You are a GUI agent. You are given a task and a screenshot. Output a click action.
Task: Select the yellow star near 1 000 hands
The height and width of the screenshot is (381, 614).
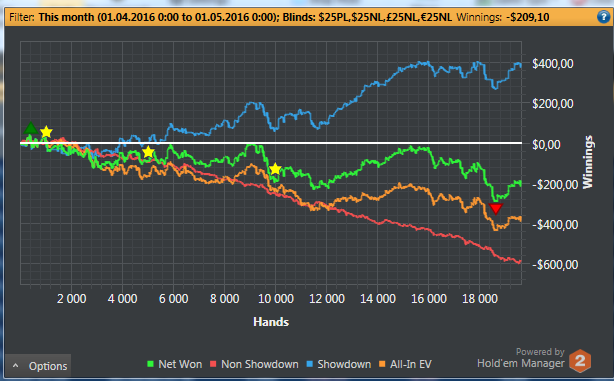click(46, 132)
